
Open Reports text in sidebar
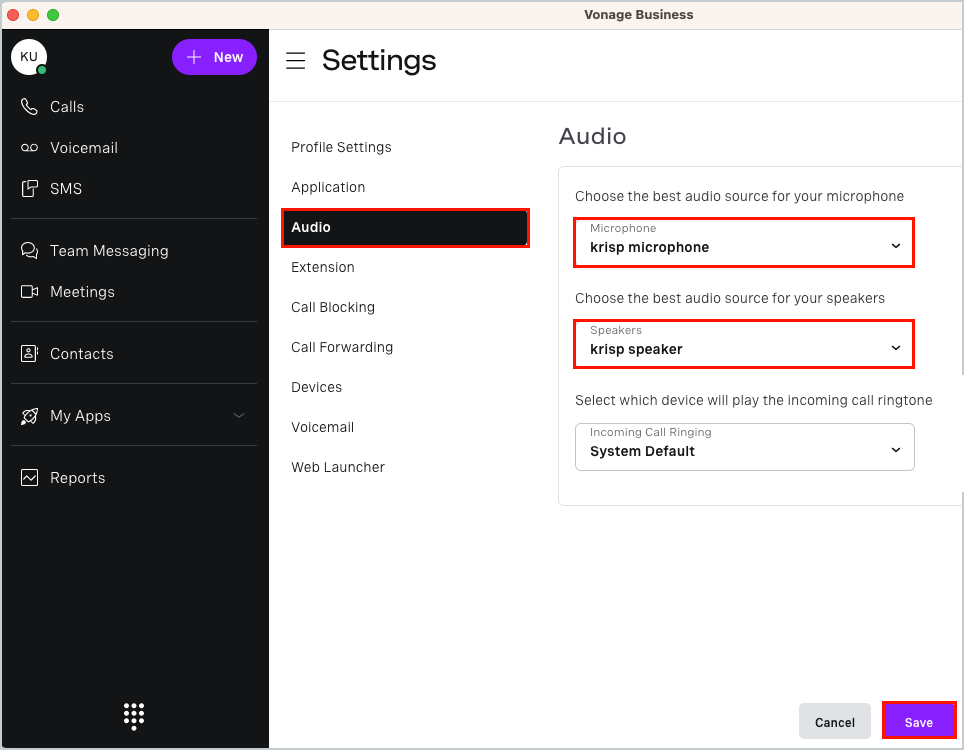click(x=77, y=478)
